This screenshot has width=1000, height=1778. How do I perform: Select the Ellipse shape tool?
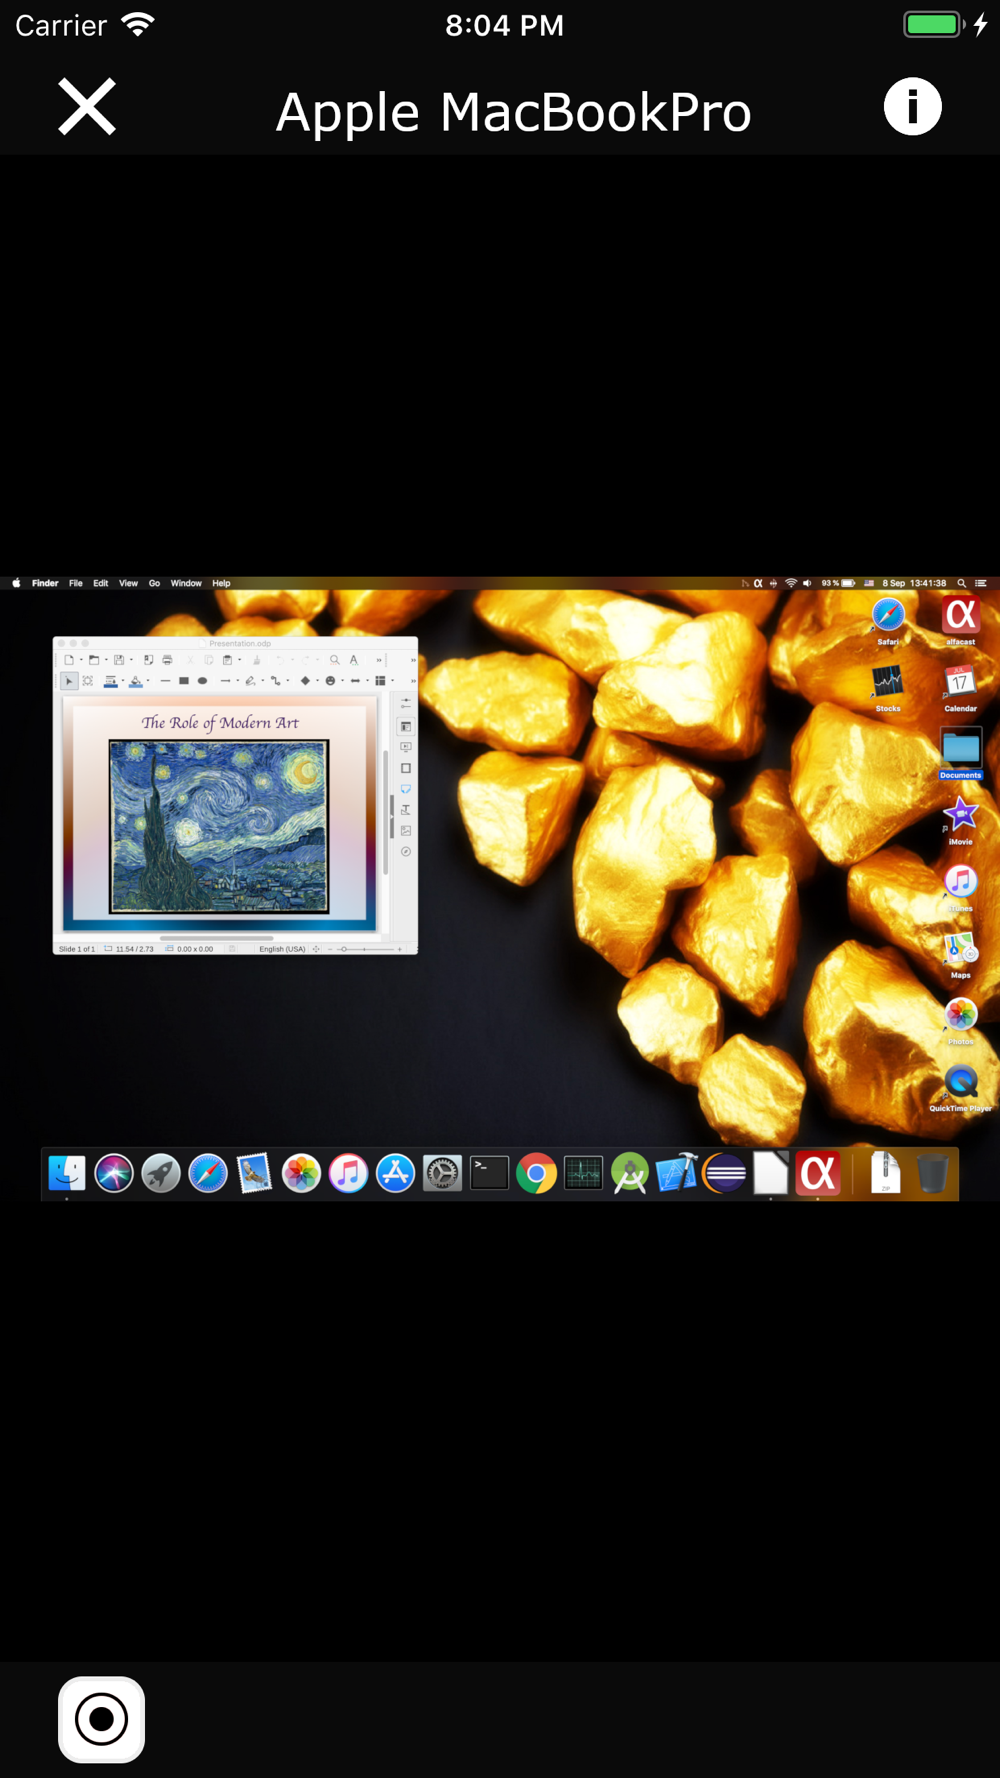pyautogui.click(x=202, y=681)
